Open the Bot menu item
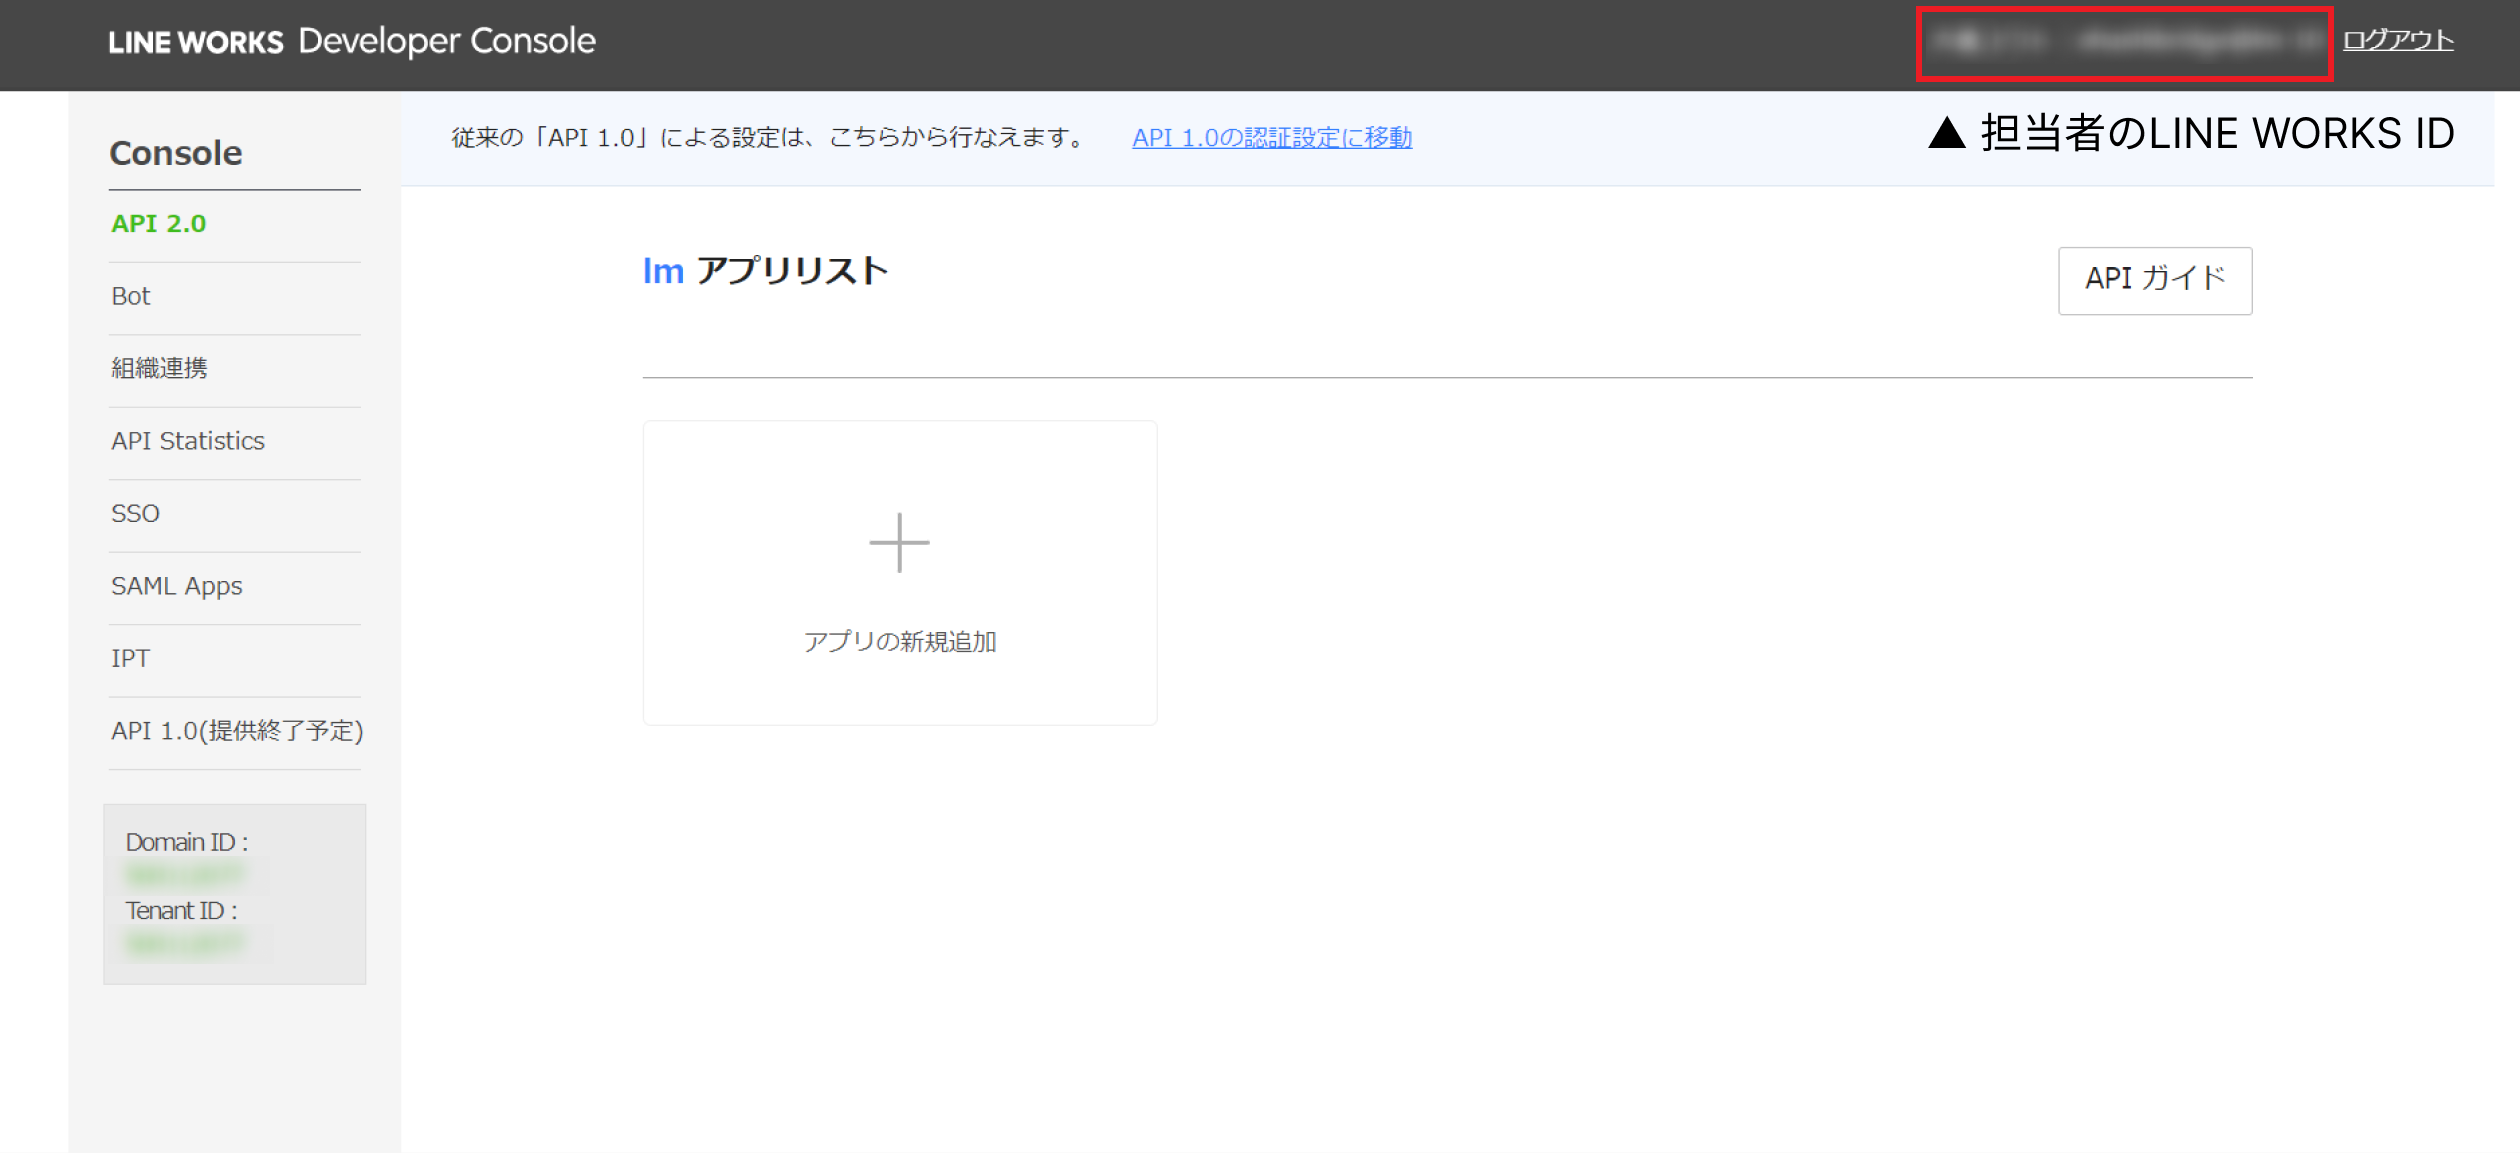Screen dimensions: 2520x1153 click(131, 296)
